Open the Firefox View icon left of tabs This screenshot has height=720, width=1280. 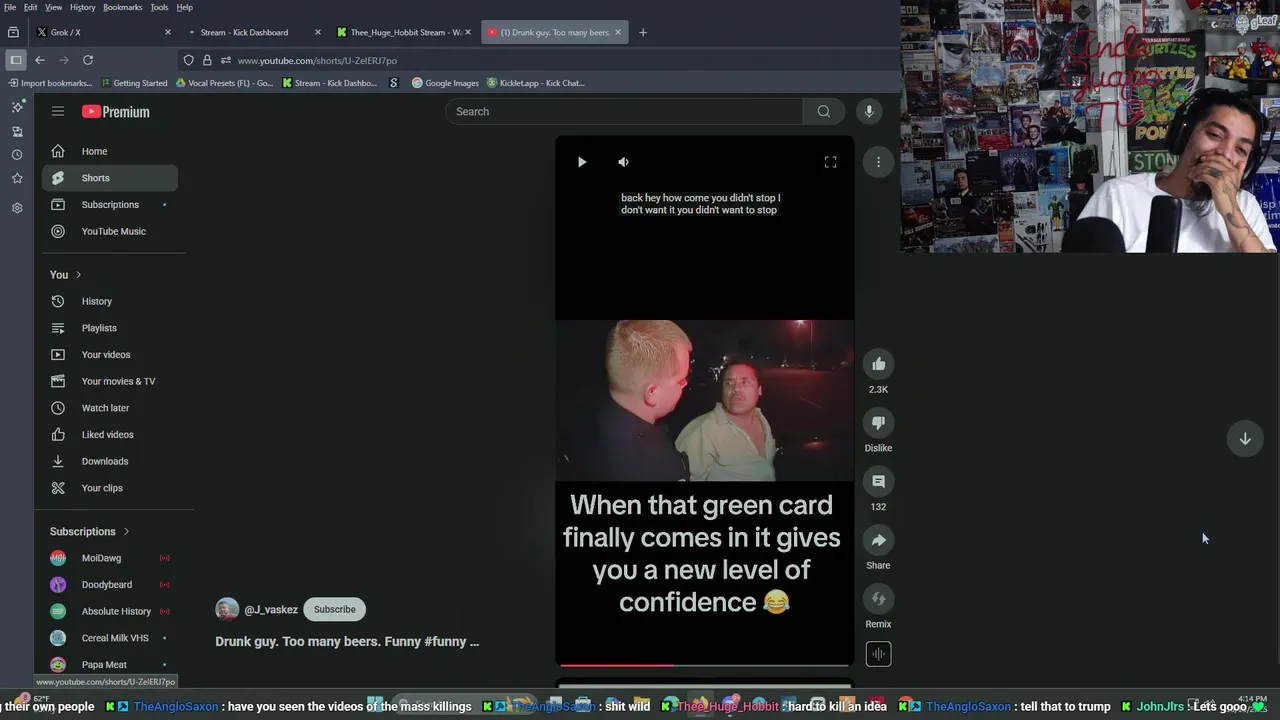click(x=13, y=32)
